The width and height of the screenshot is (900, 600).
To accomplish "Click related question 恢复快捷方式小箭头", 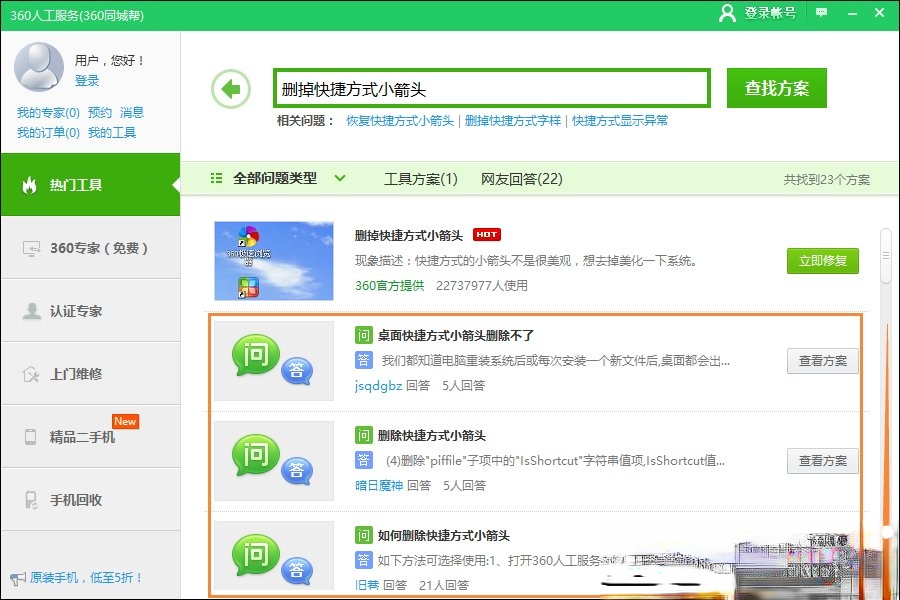I will pyautogui.click(x=400, y=121).
